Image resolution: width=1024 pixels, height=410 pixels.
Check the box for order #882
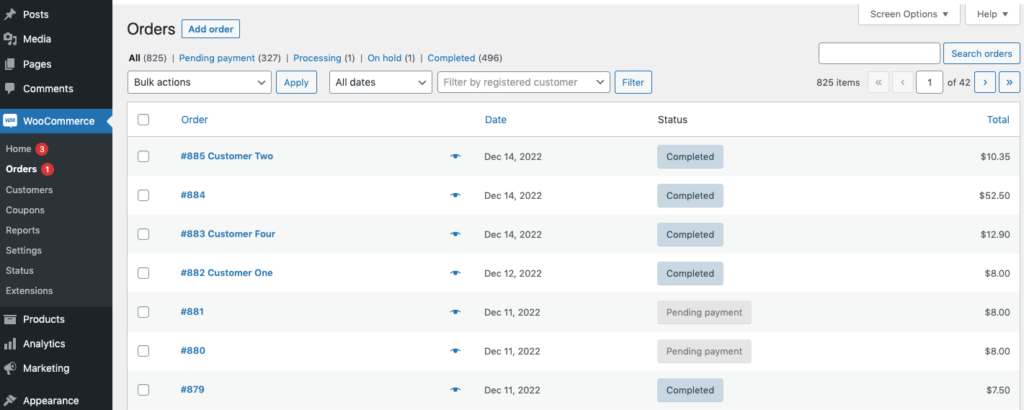point(144,273)
